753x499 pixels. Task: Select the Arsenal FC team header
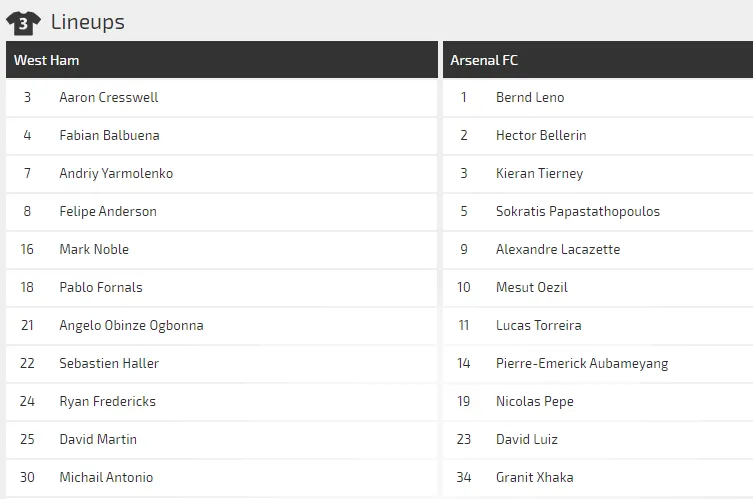(x=484, y=60)
